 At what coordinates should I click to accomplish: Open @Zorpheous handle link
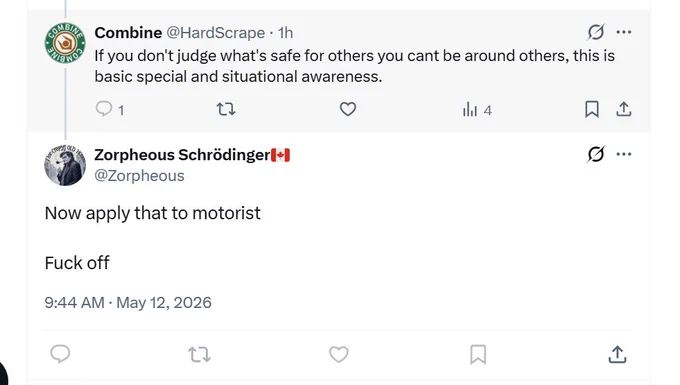coord(139,176)
